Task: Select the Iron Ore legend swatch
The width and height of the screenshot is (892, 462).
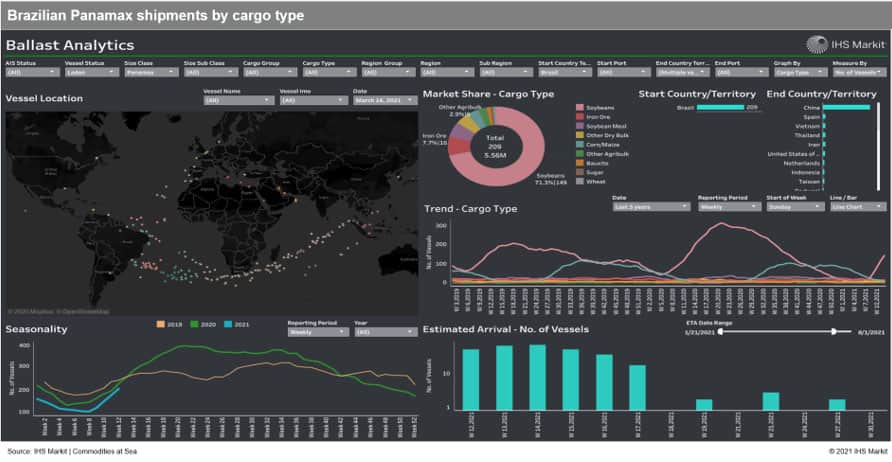Action: pos(580,117)
